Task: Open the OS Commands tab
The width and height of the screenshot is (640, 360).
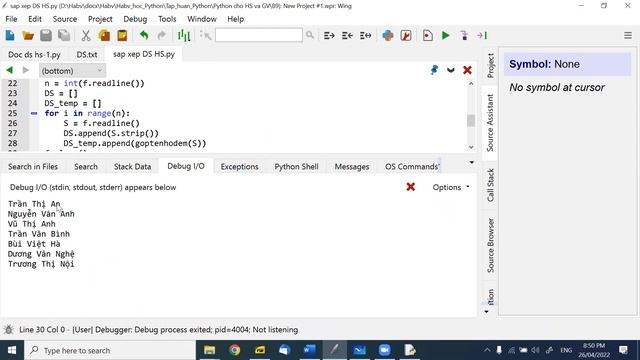Action: (411, 167)
